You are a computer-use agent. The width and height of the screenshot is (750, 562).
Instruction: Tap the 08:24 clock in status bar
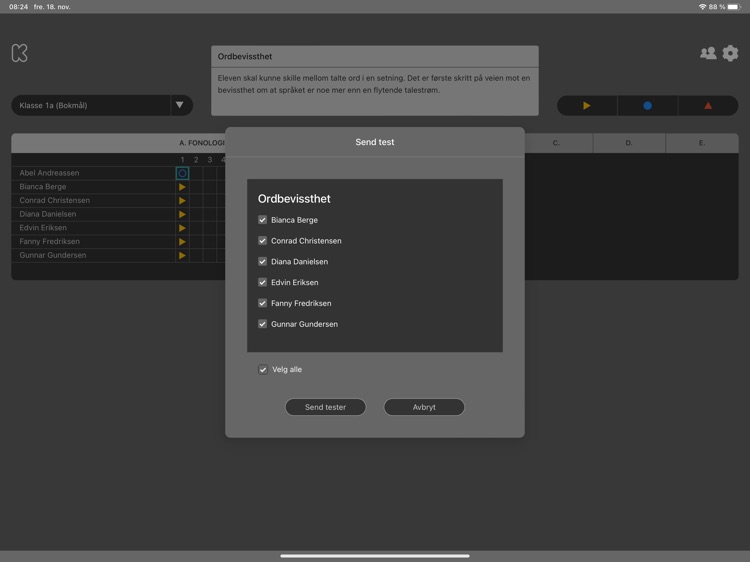point(18,7)
